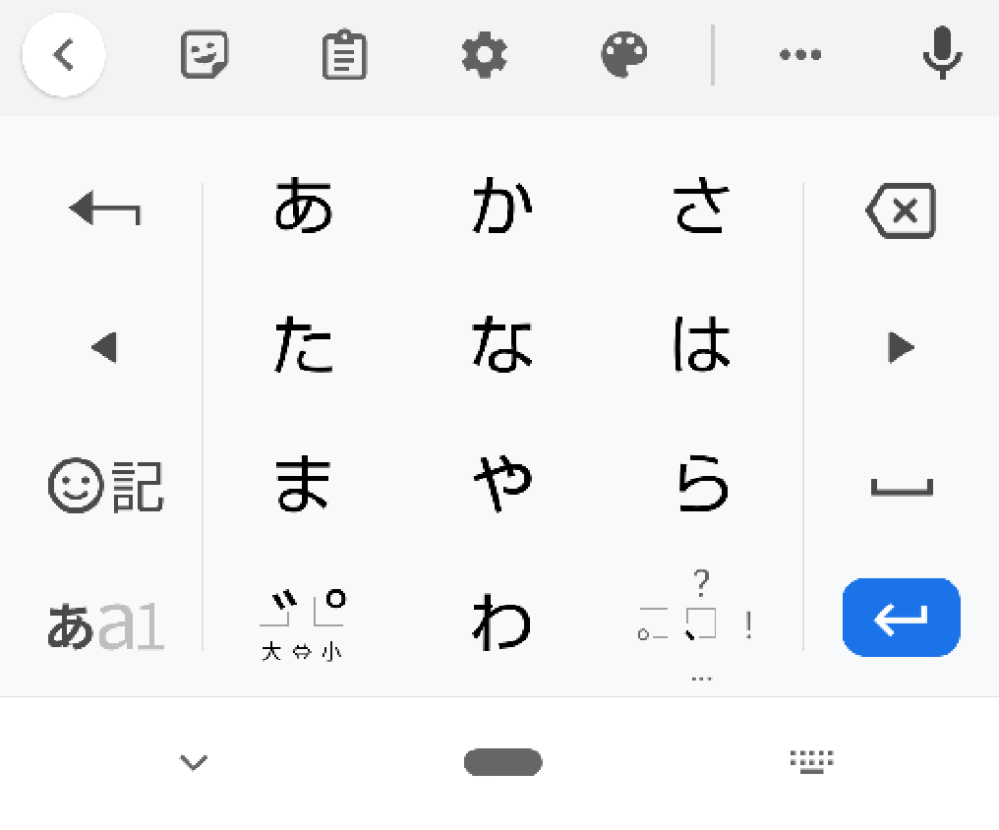The height and width of the screenshot is (830, 999).
Task: Open keyboard settings gear icon
Action: [485, 55]
